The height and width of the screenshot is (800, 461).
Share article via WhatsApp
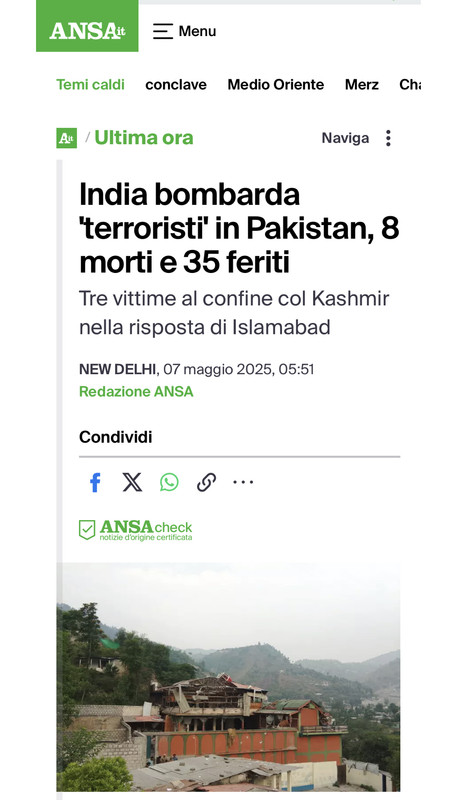pyautogui.click(x=169, y=482)
